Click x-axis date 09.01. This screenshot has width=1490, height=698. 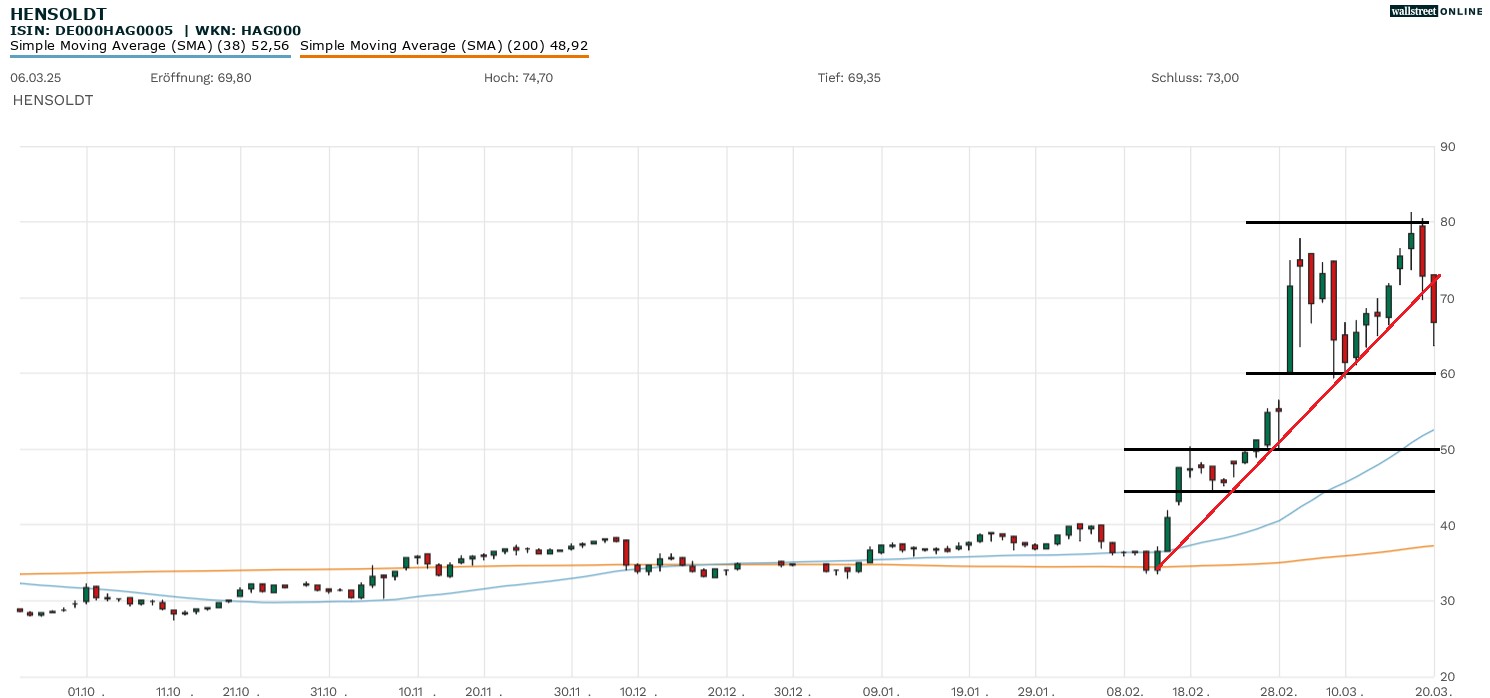click(x=881, y=691)
